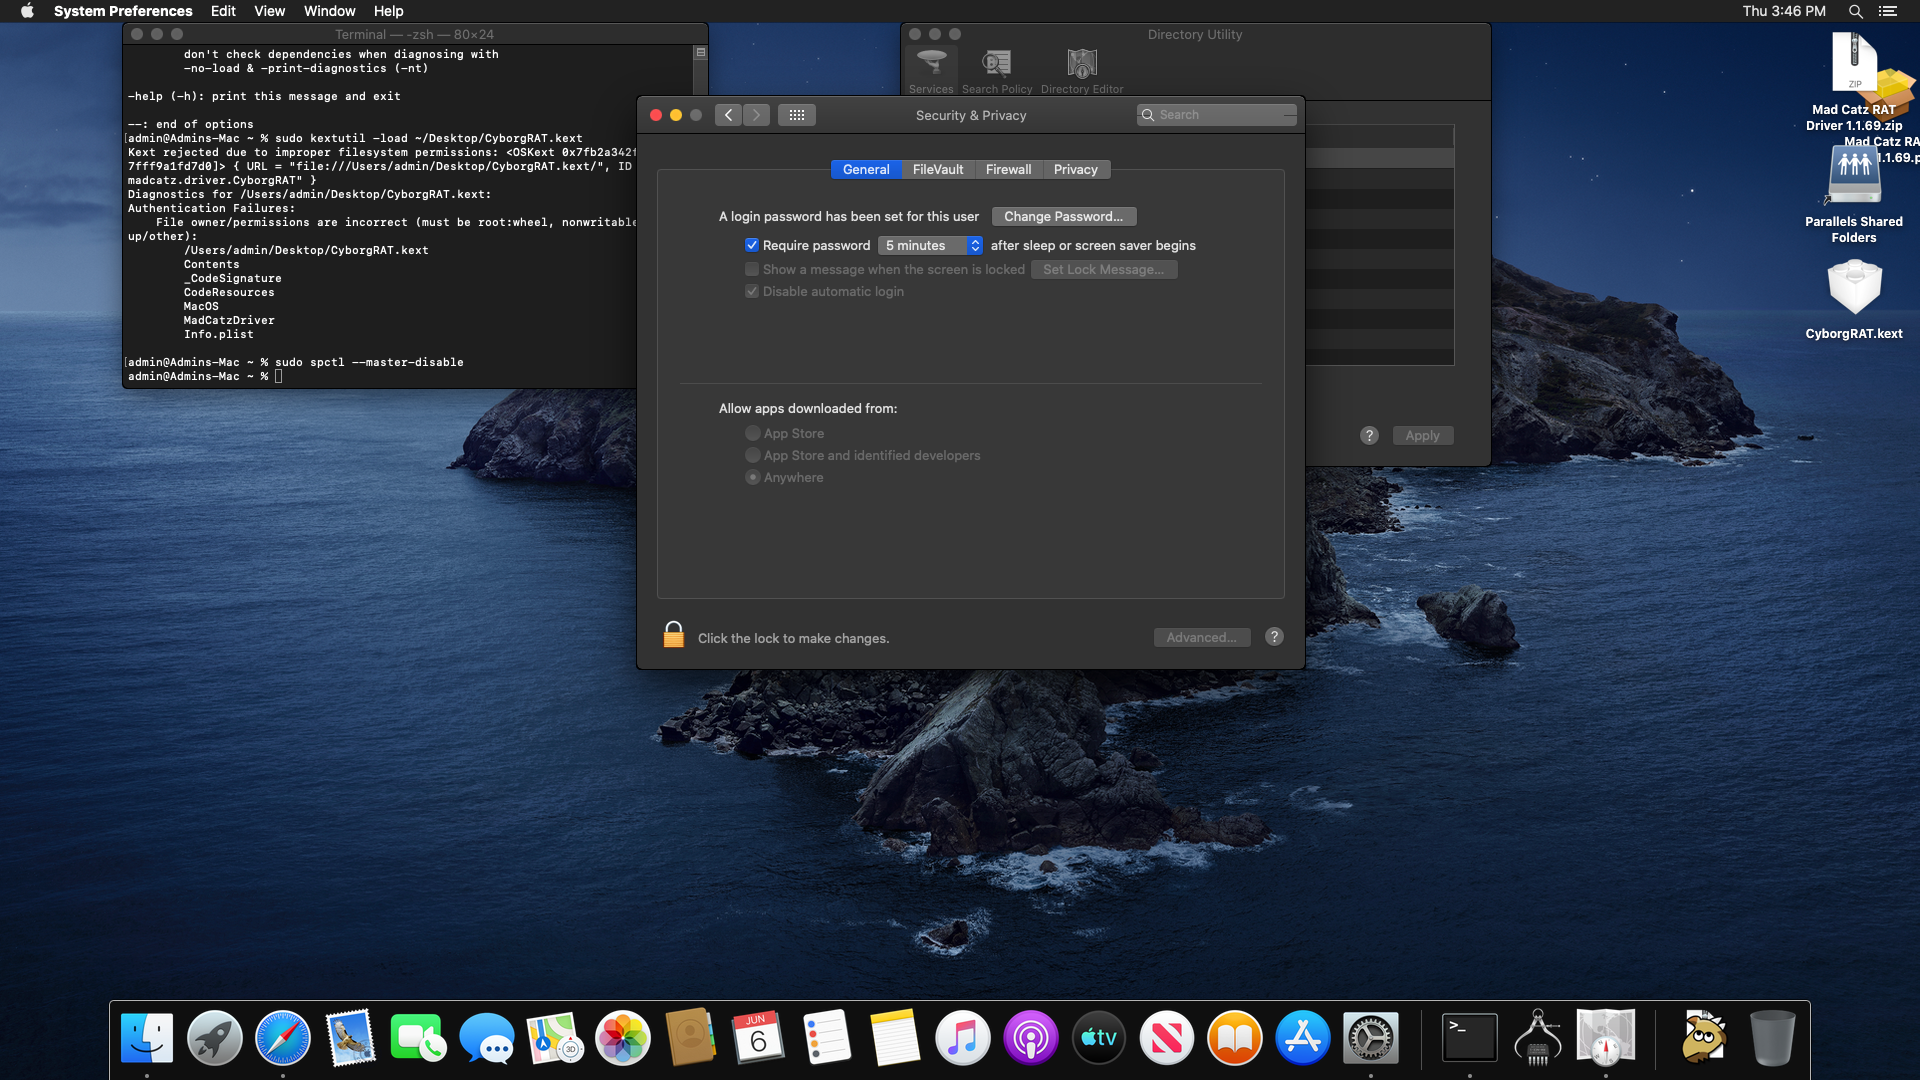Click the show all preferences grid icon
The width and height of the screenshot is (1920, 1080).
(x=796, y=115)
